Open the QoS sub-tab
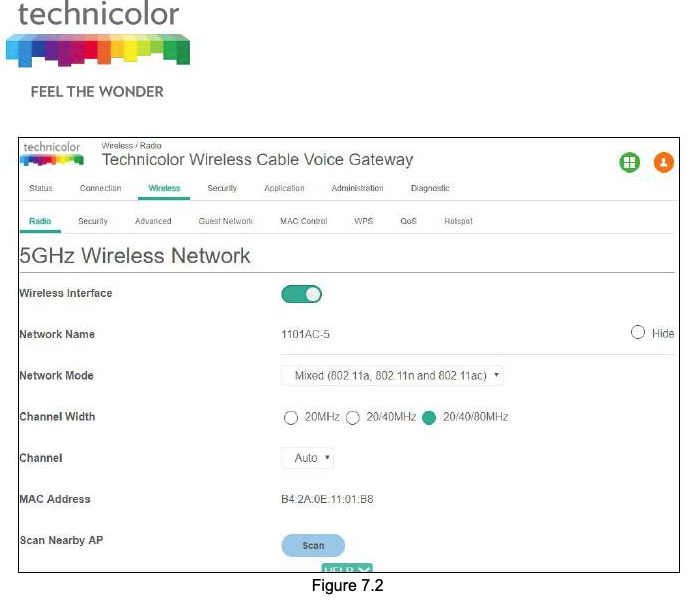Viewport: 692px width, 604px height. [409, 221]
